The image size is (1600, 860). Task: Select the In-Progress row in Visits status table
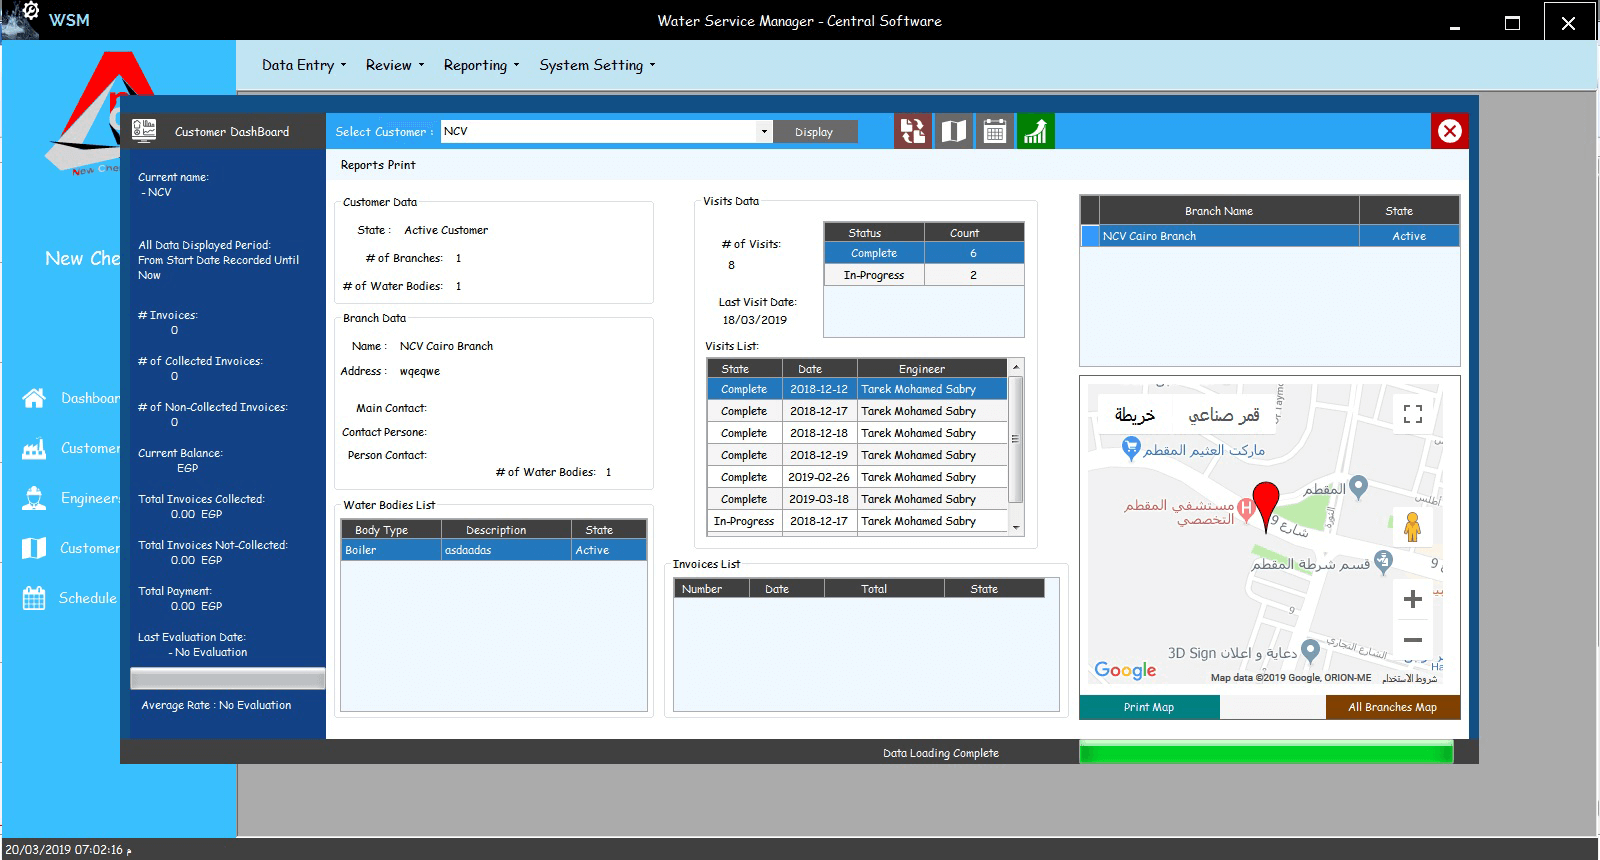tap(873, 275)
